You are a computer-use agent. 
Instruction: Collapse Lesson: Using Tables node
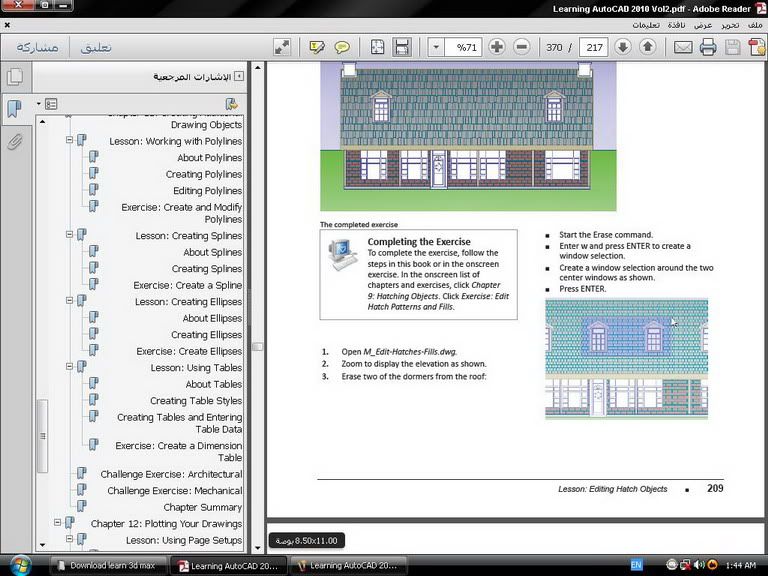(x=70, y=366)
